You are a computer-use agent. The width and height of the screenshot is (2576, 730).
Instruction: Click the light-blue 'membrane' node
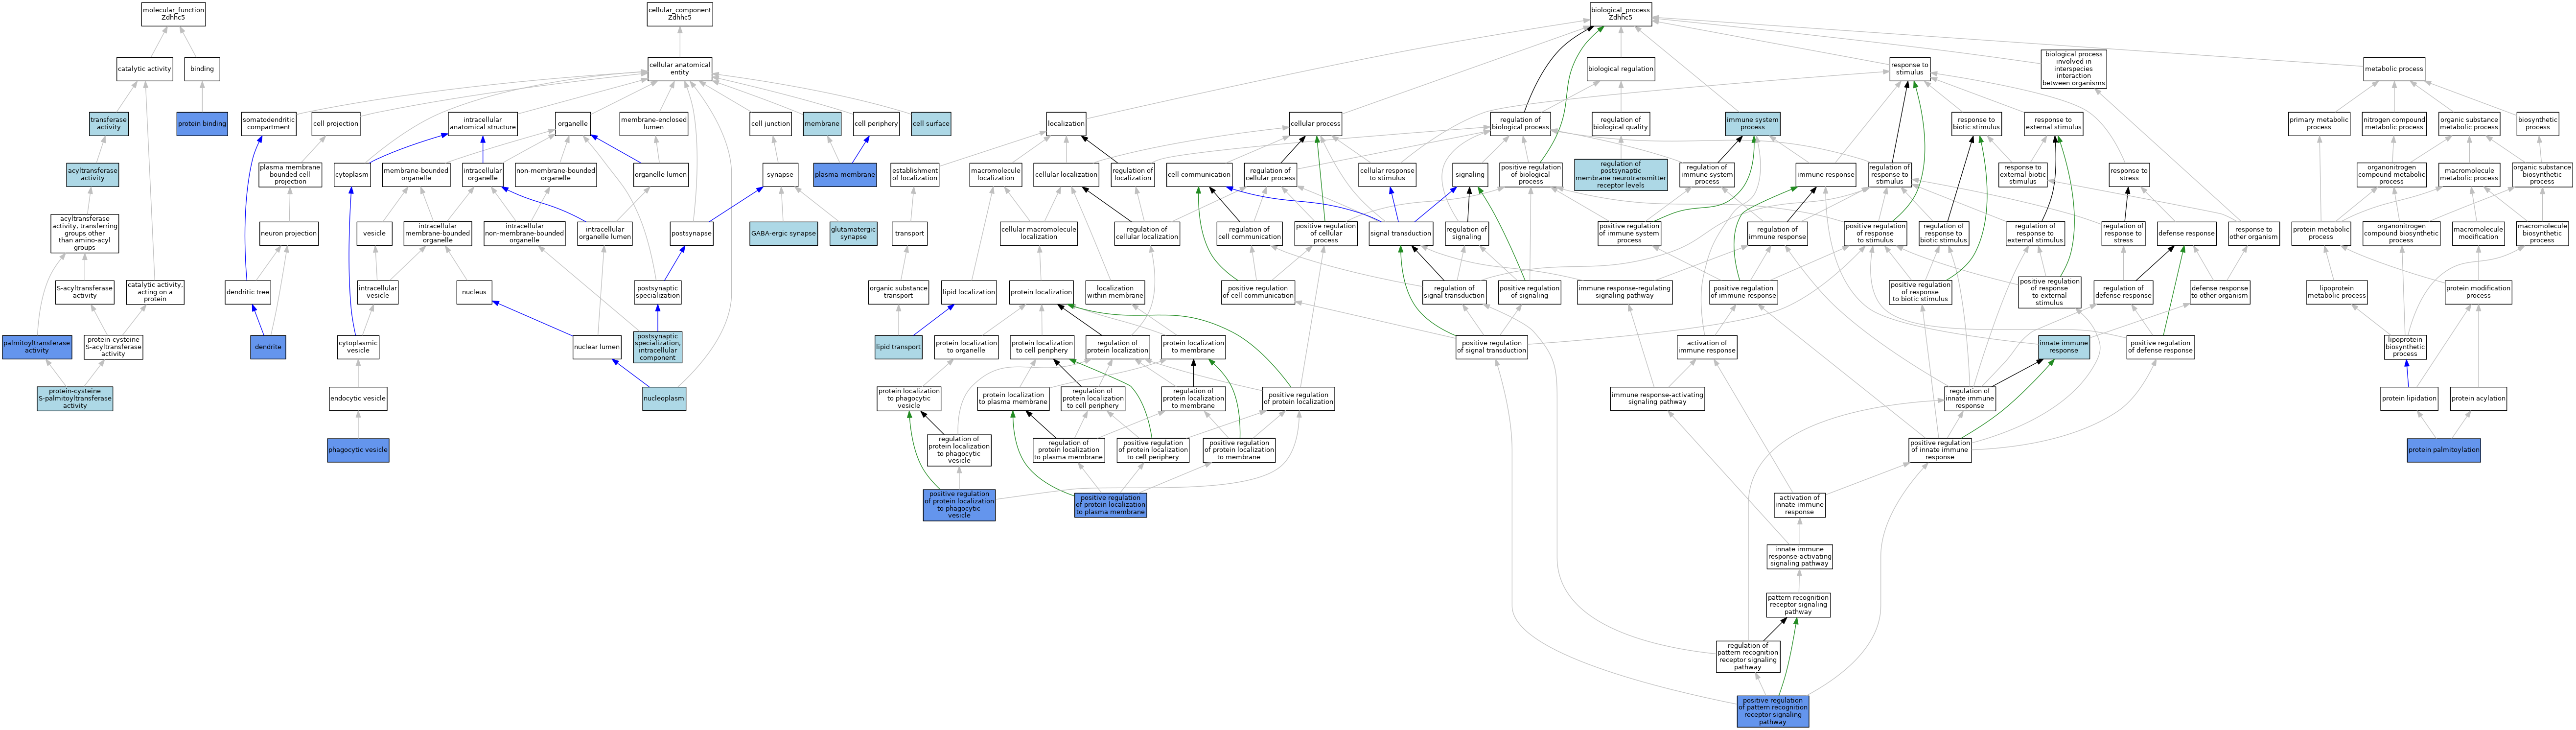pyautogui.click(x=822, y=124)
